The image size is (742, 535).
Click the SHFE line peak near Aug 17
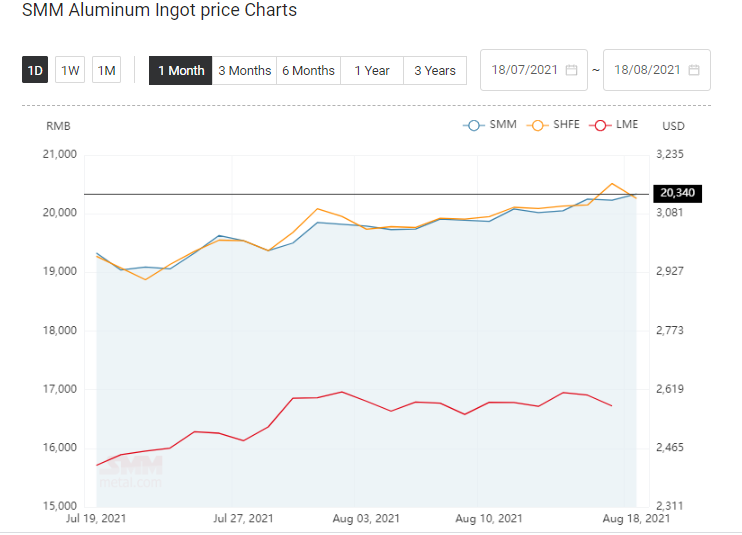click(x=612, y=184)
